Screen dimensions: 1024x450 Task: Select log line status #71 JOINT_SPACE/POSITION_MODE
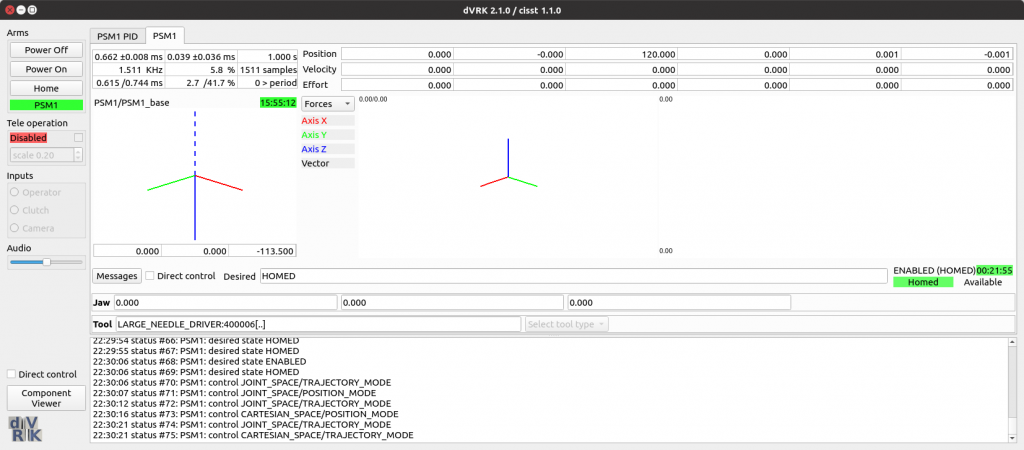tap(234, 393)
